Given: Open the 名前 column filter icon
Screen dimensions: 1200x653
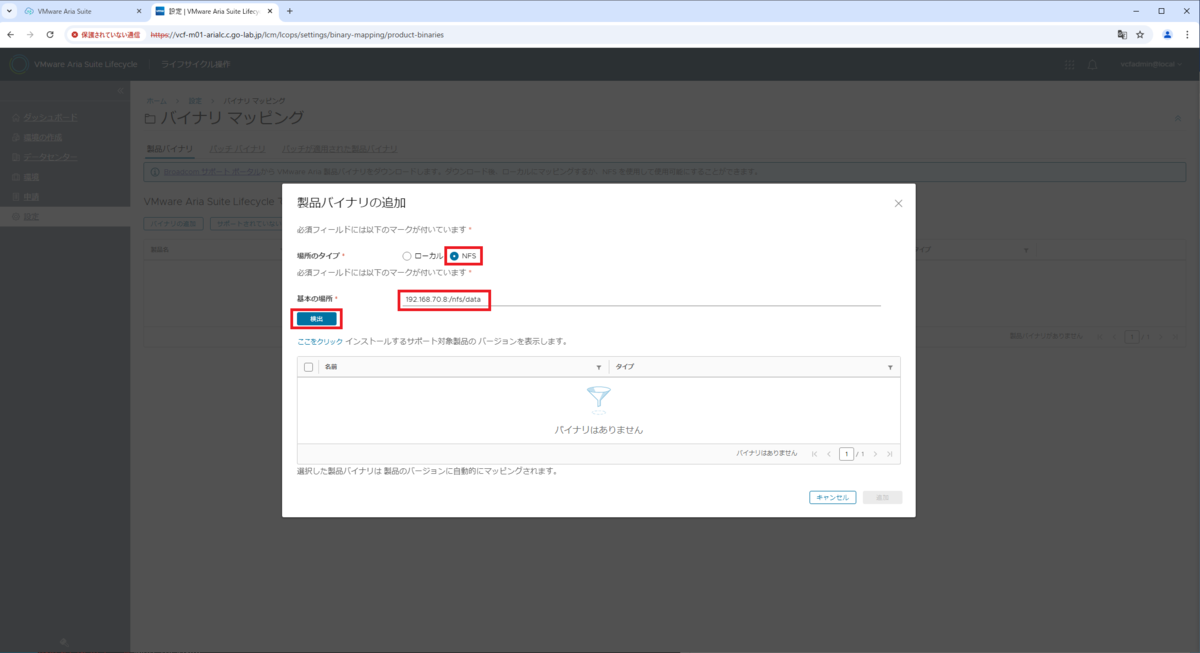Looking at the screenshot, I should pyautogui.click(x=599, y=367).
